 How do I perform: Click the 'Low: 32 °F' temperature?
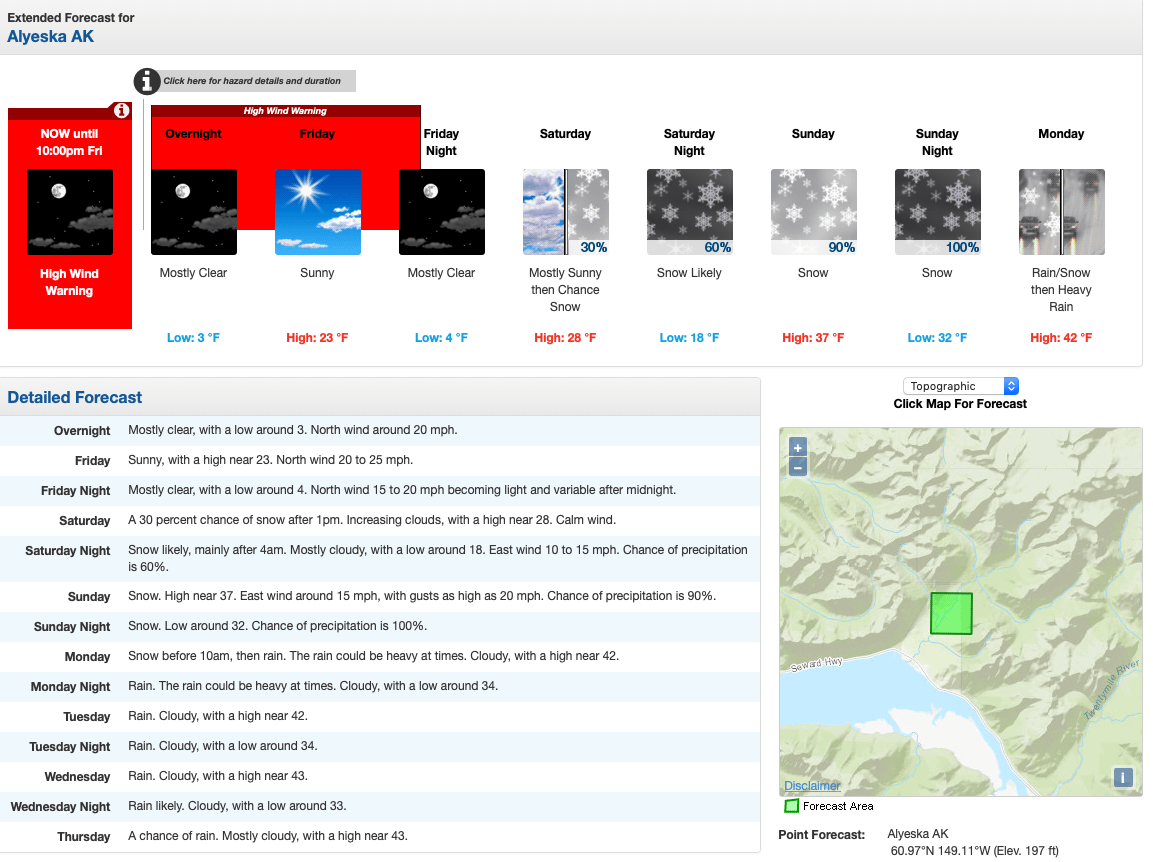(937, 338)
